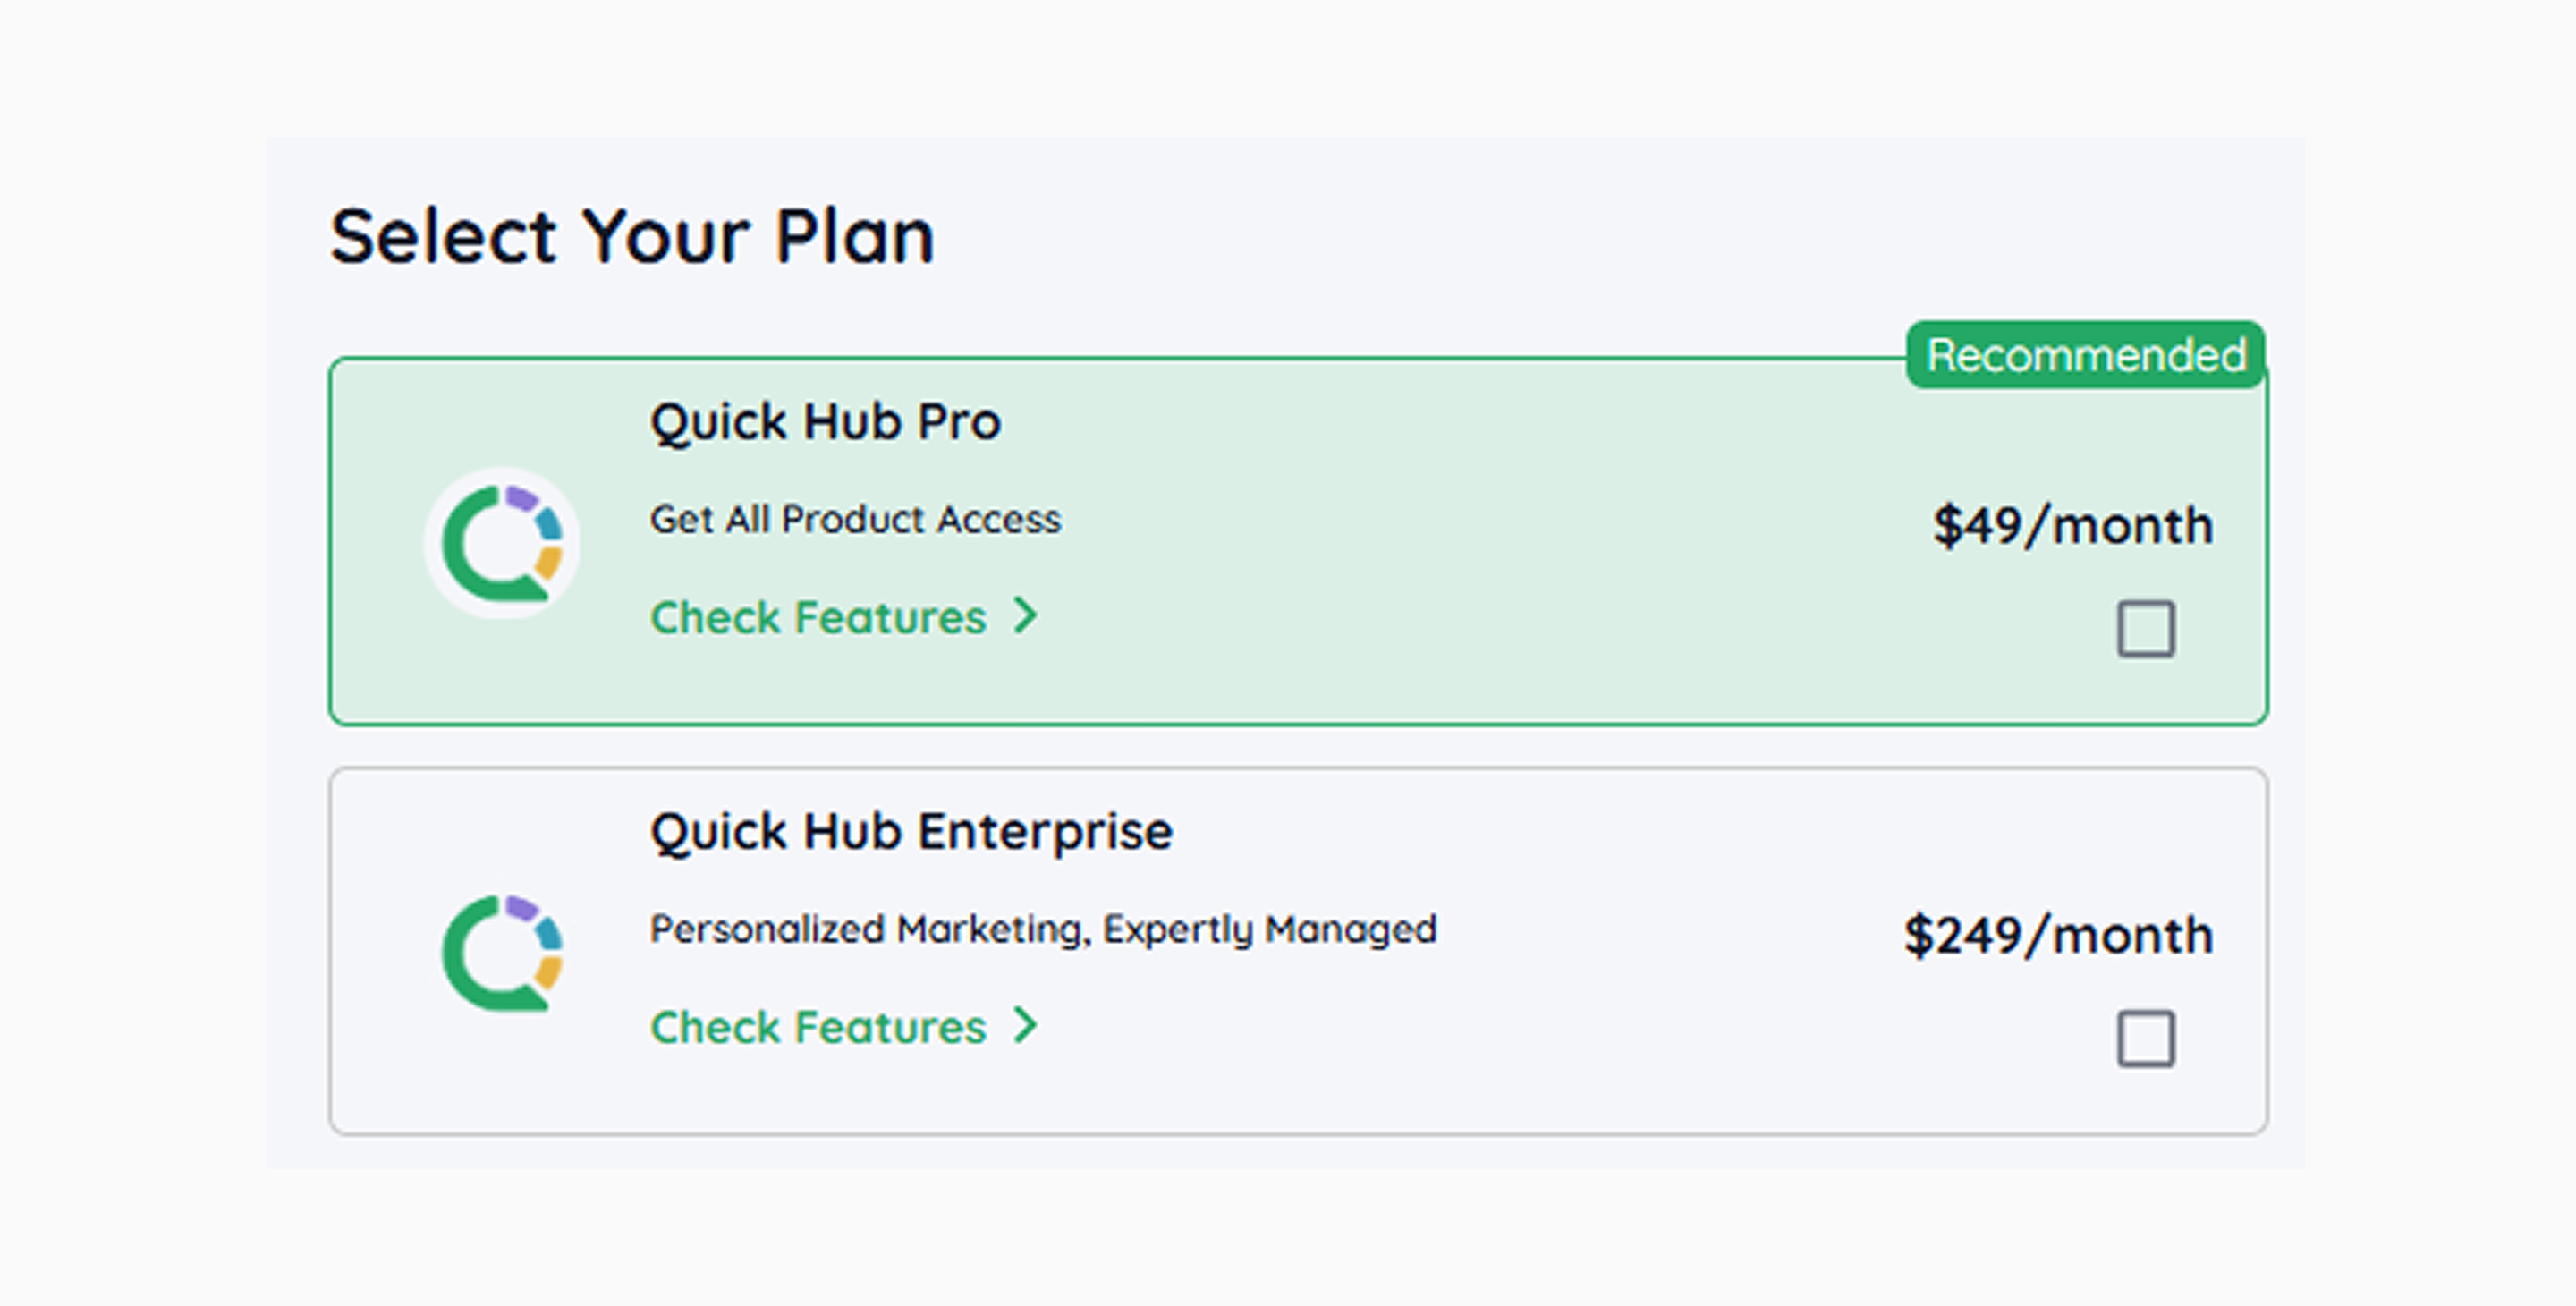Click the Quick Hub Enterprise plan title
Image resolution: width=2576 pixels, height=1306 pixels.
[x=911, y=831]
